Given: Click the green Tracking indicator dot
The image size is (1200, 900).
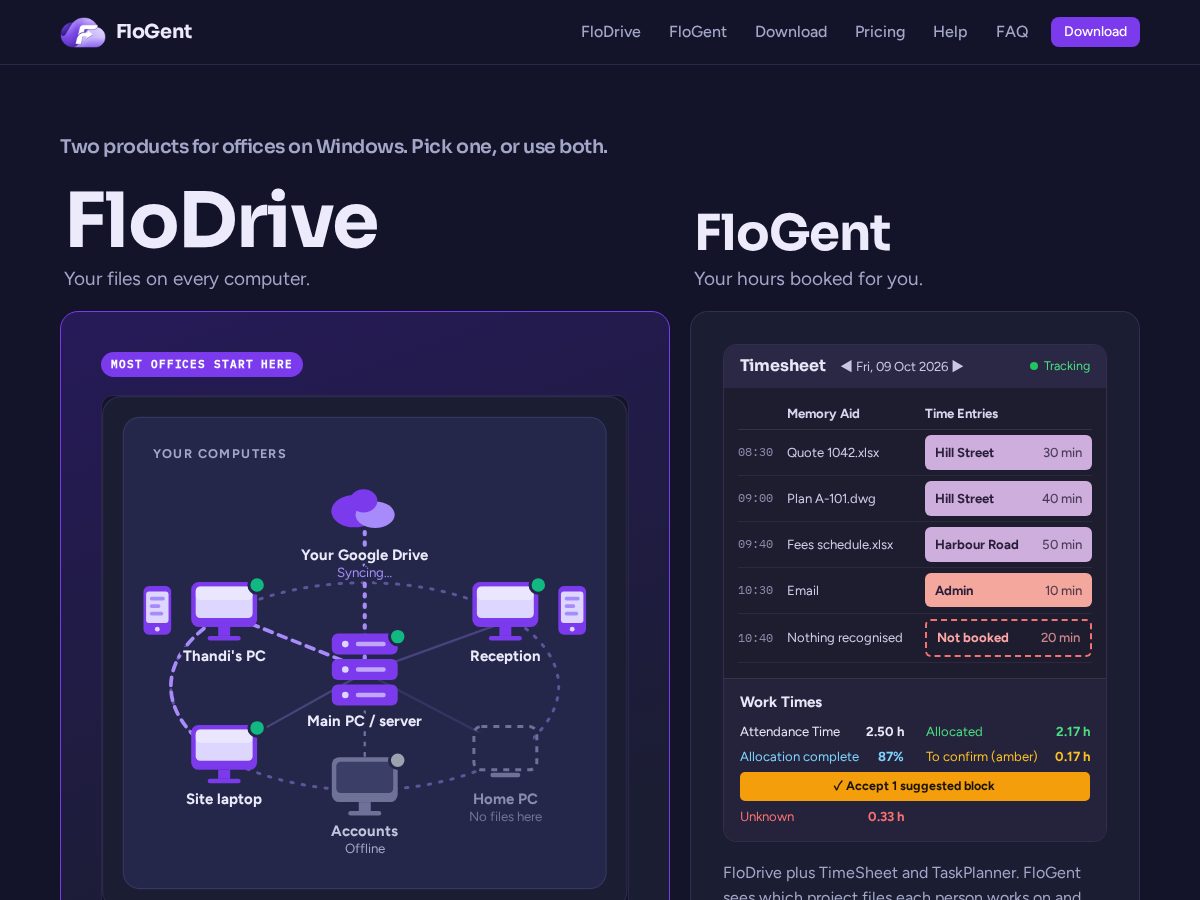Looking at the screenshot, I should (1034, 366).
